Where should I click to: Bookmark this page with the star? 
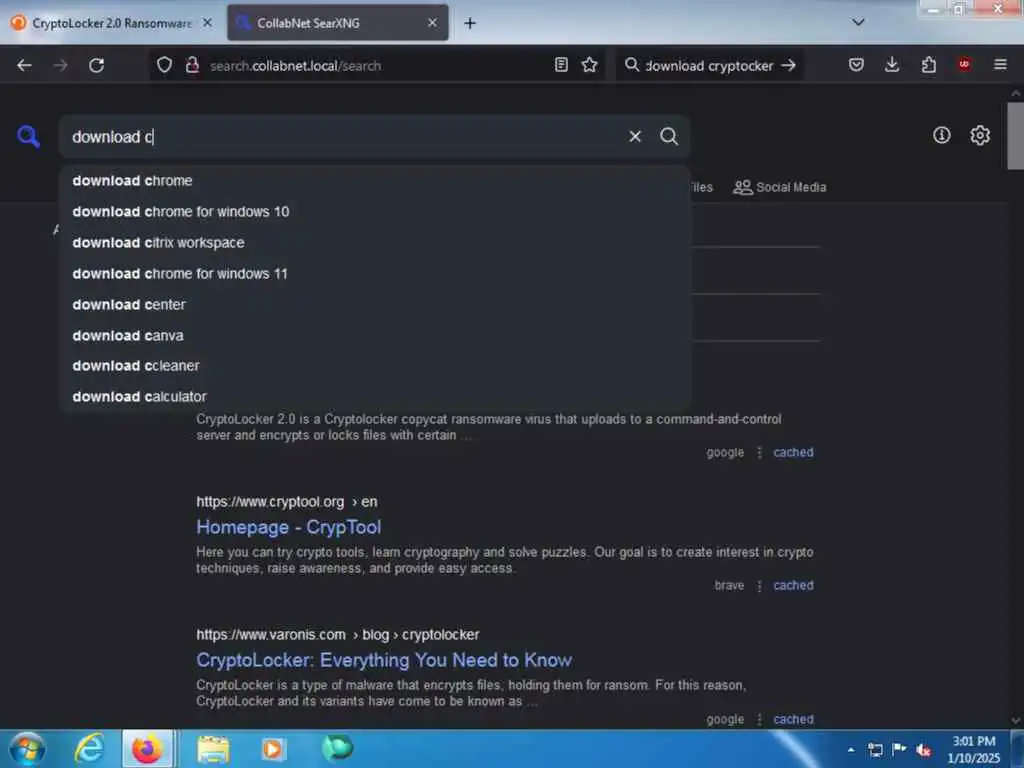pos(590,65)
